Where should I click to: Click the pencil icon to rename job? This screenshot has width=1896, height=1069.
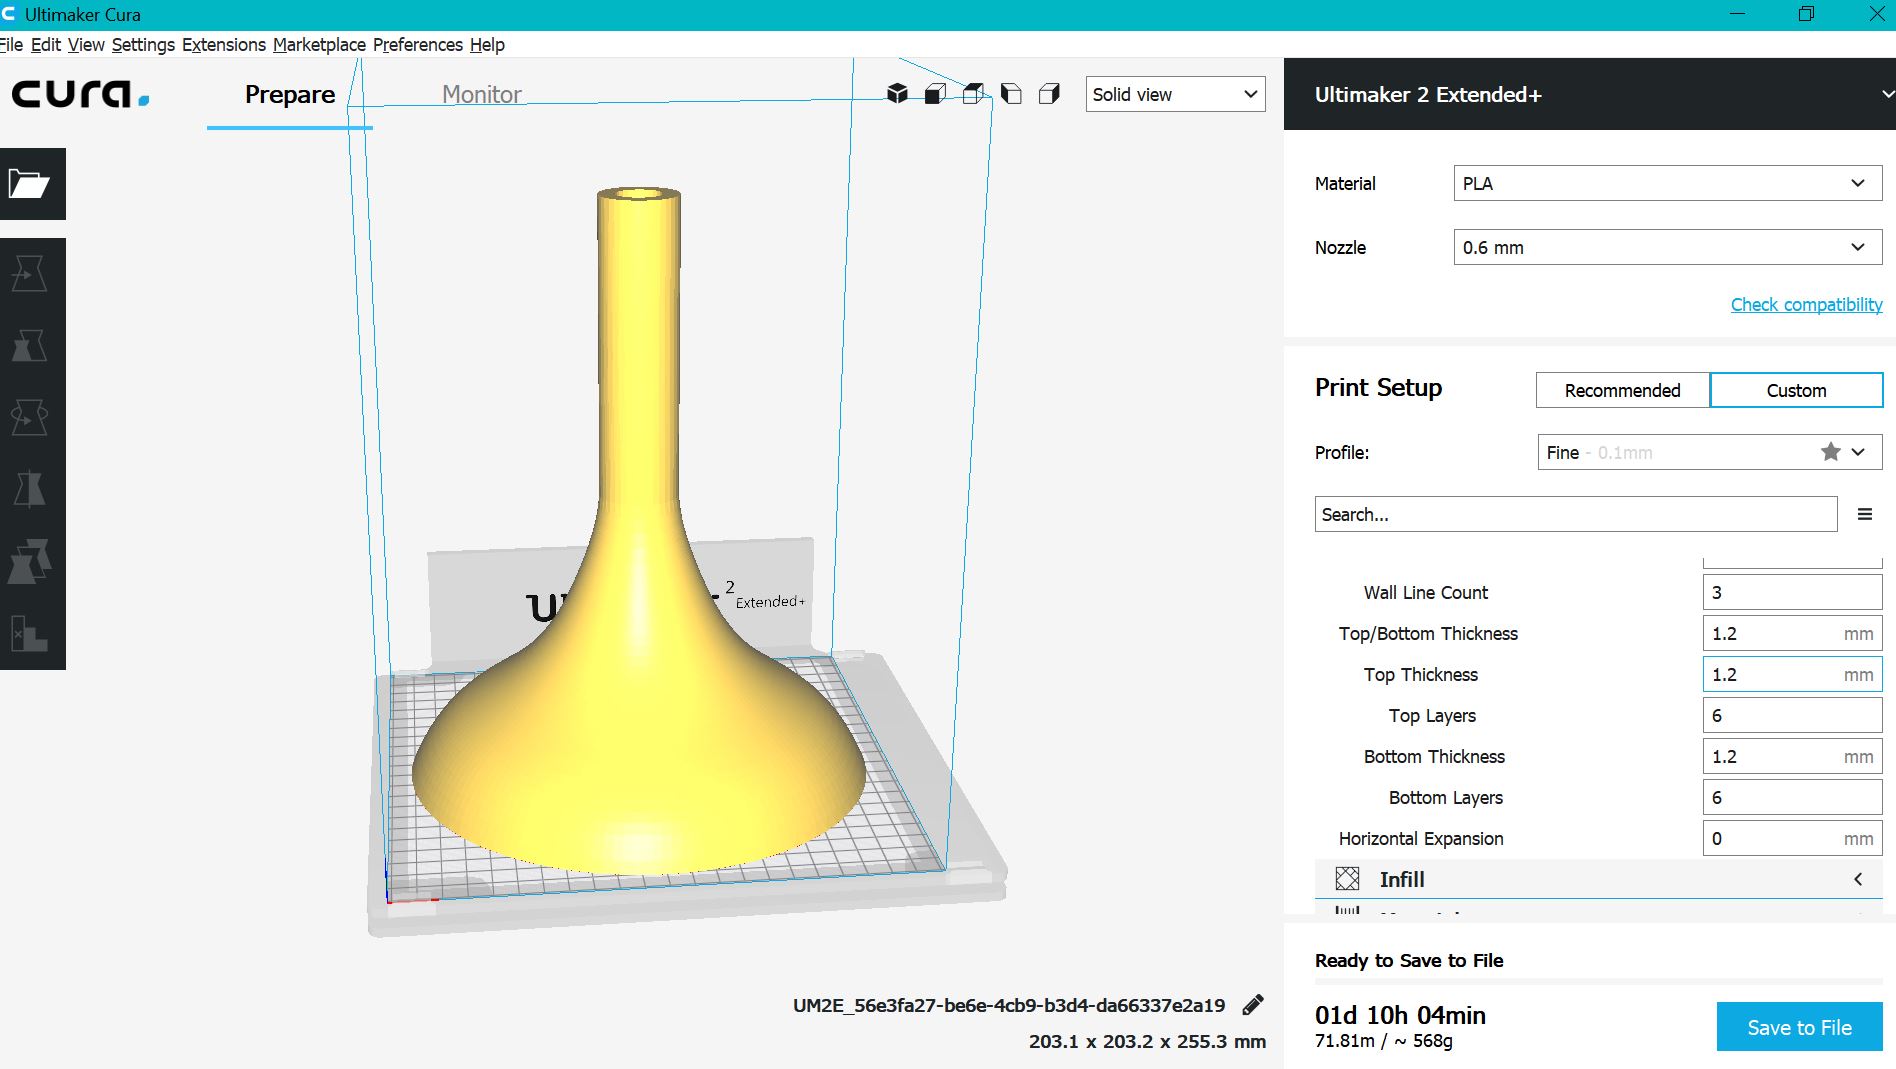click(x=1252, y=1005)
